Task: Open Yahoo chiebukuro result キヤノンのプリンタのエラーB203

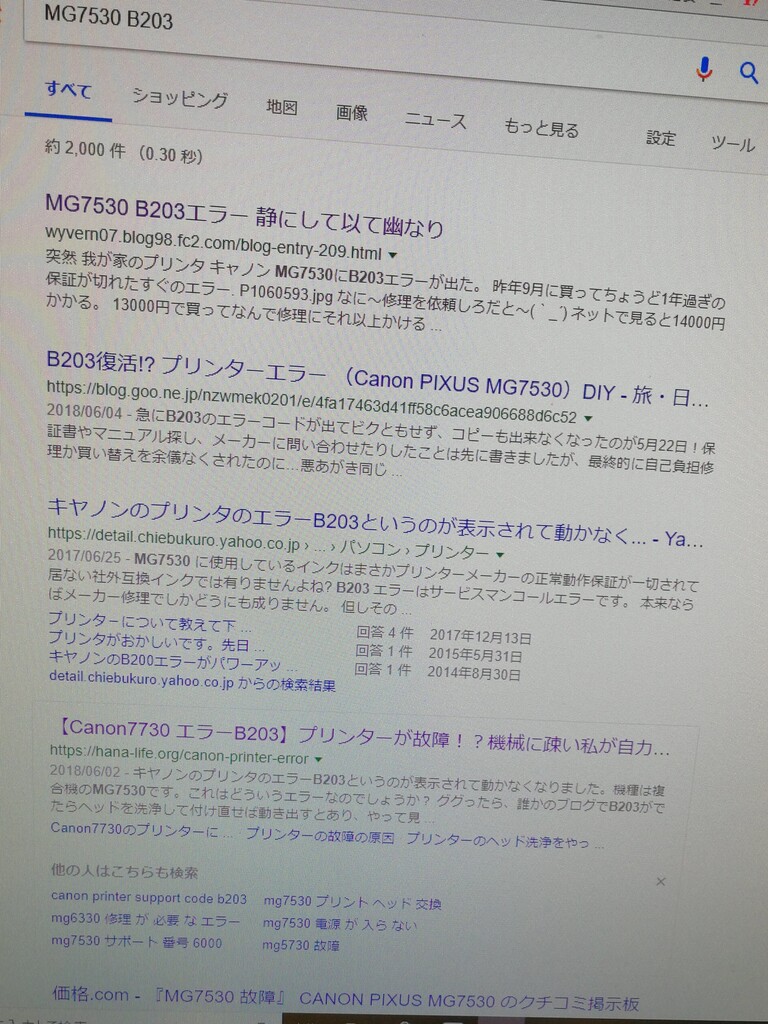Action: point(375,523)
